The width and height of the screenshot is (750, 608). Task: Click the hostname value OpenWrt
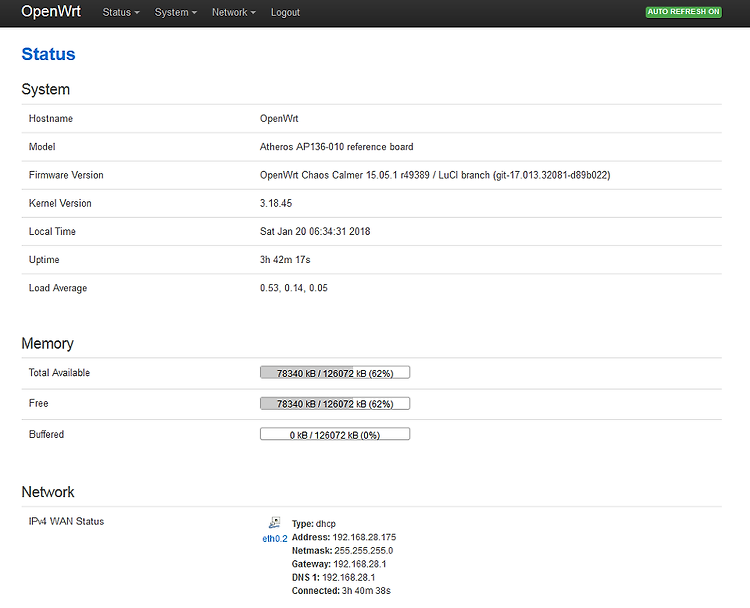point(279,119)
